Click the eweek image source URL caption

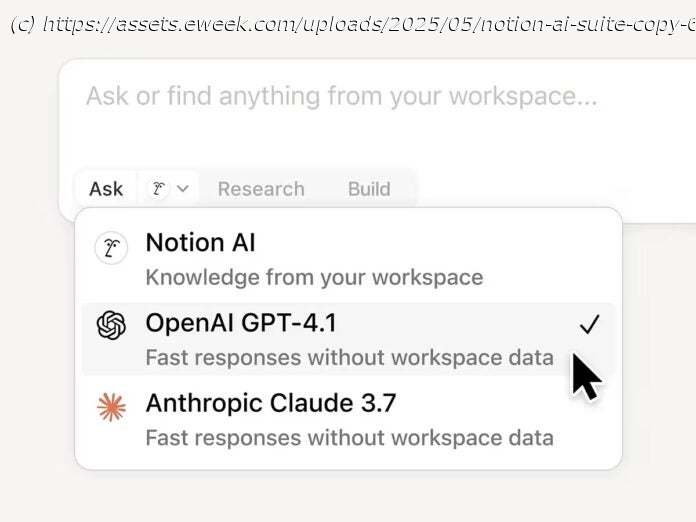(352, 24)
